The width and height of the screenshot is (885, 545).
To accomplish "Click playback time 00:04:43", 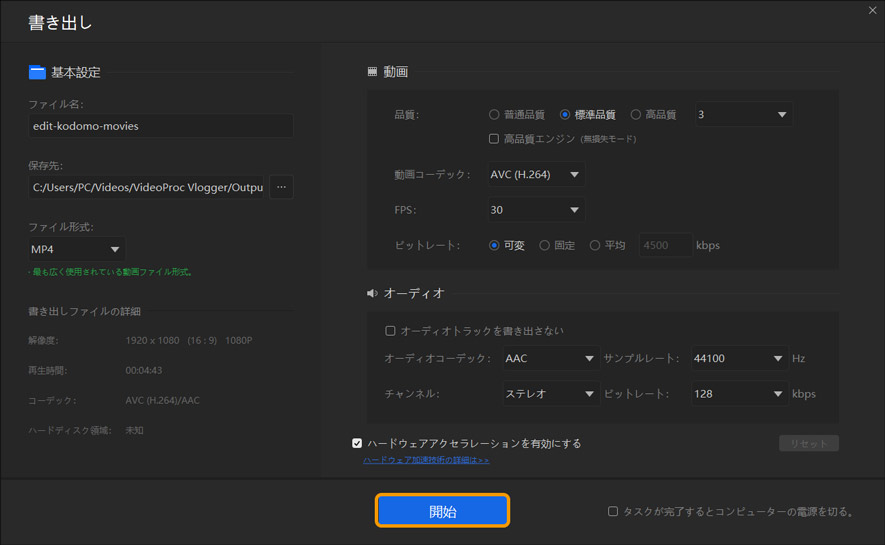I will point(144,371).
